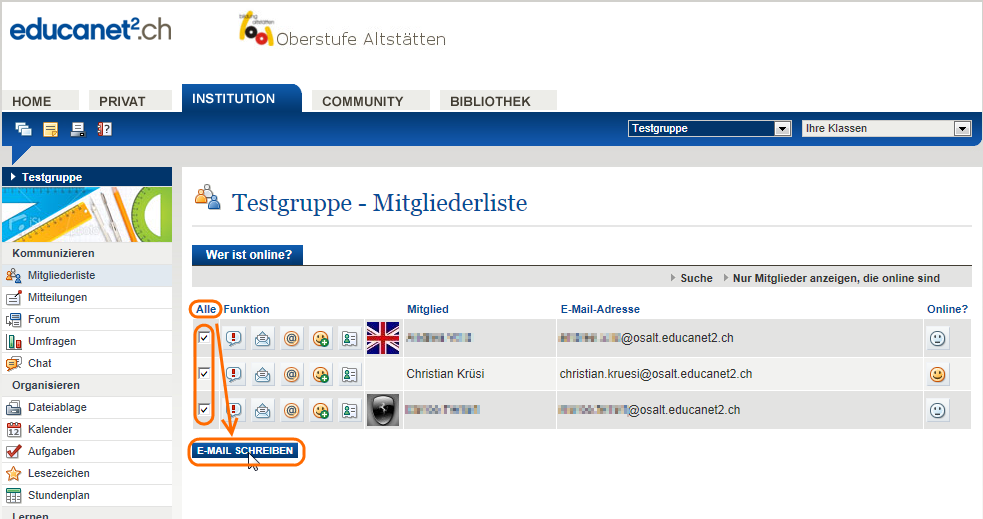Click the E-MAIL SCHREIBEN button

click(245, 451)
